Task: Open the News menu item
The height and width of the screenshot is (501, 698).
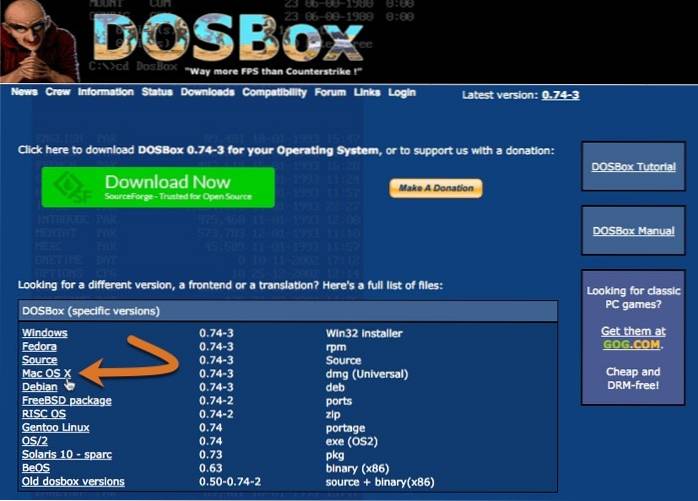Action: click(24, 92)
